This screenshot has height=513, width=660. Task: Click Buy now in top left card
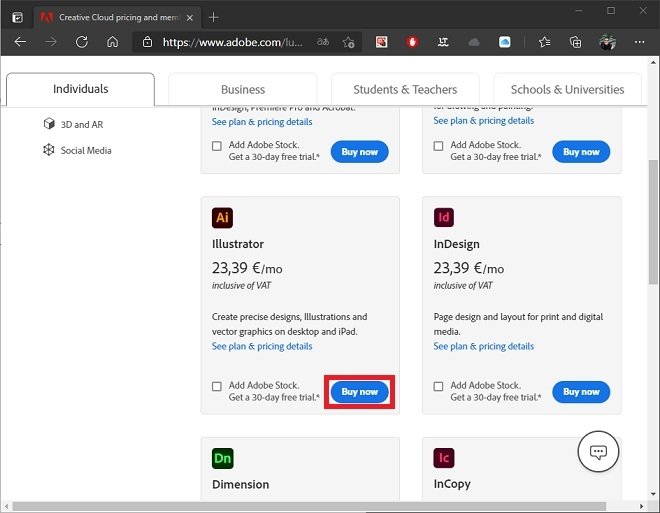(x=359, y=152)
